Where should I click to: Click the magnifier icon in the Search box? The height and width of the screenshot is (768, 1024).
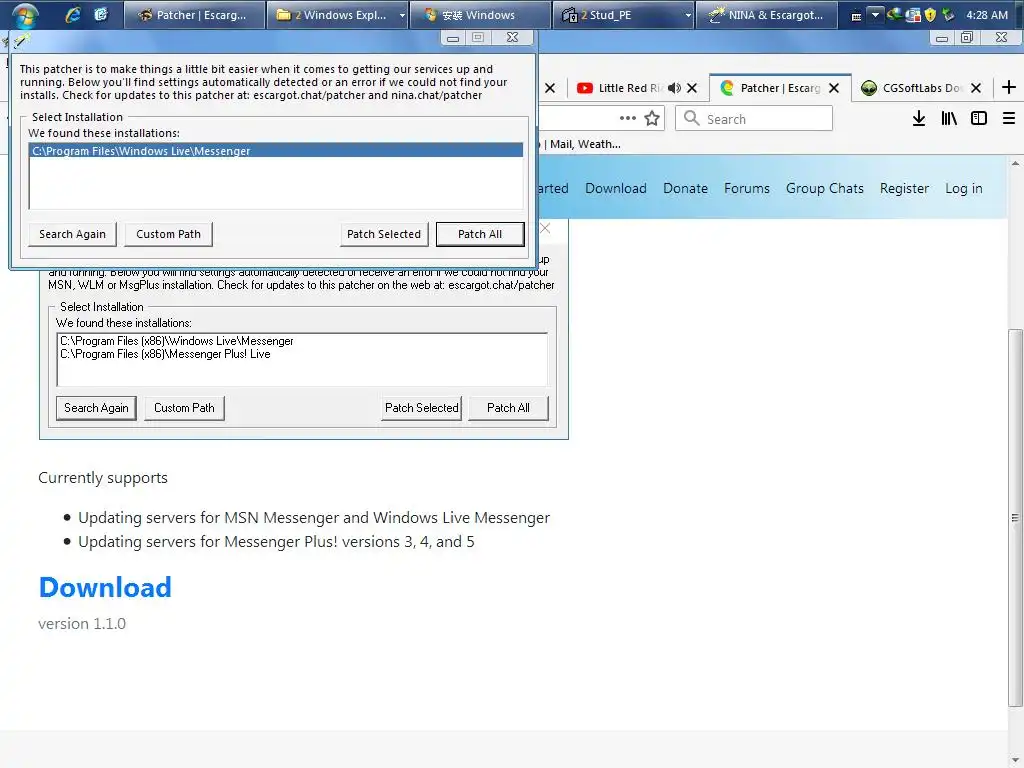(692, 118)
